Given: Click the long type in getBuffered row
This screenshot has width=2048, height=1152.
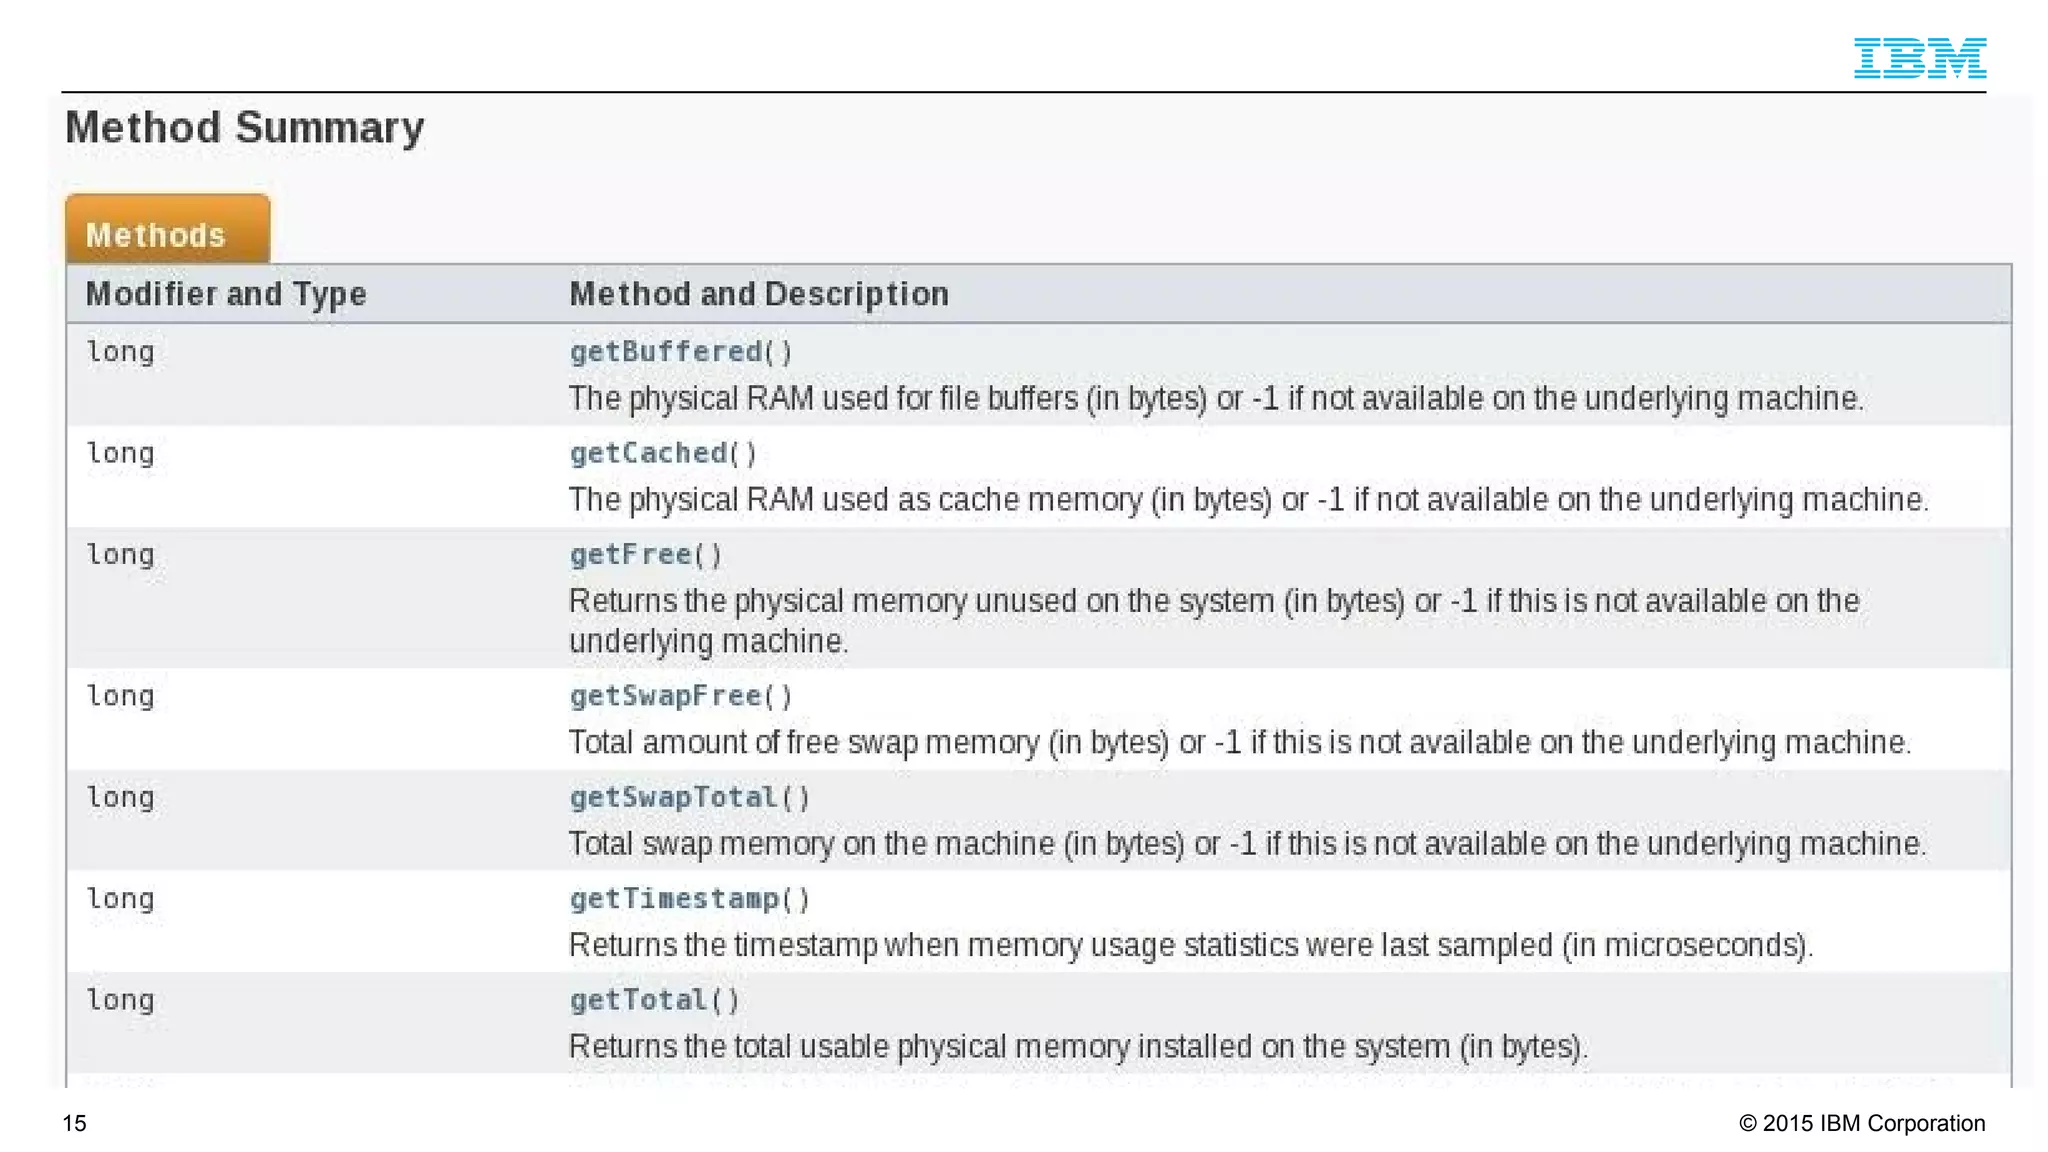Looking at the screenshot, I should 120,352.
